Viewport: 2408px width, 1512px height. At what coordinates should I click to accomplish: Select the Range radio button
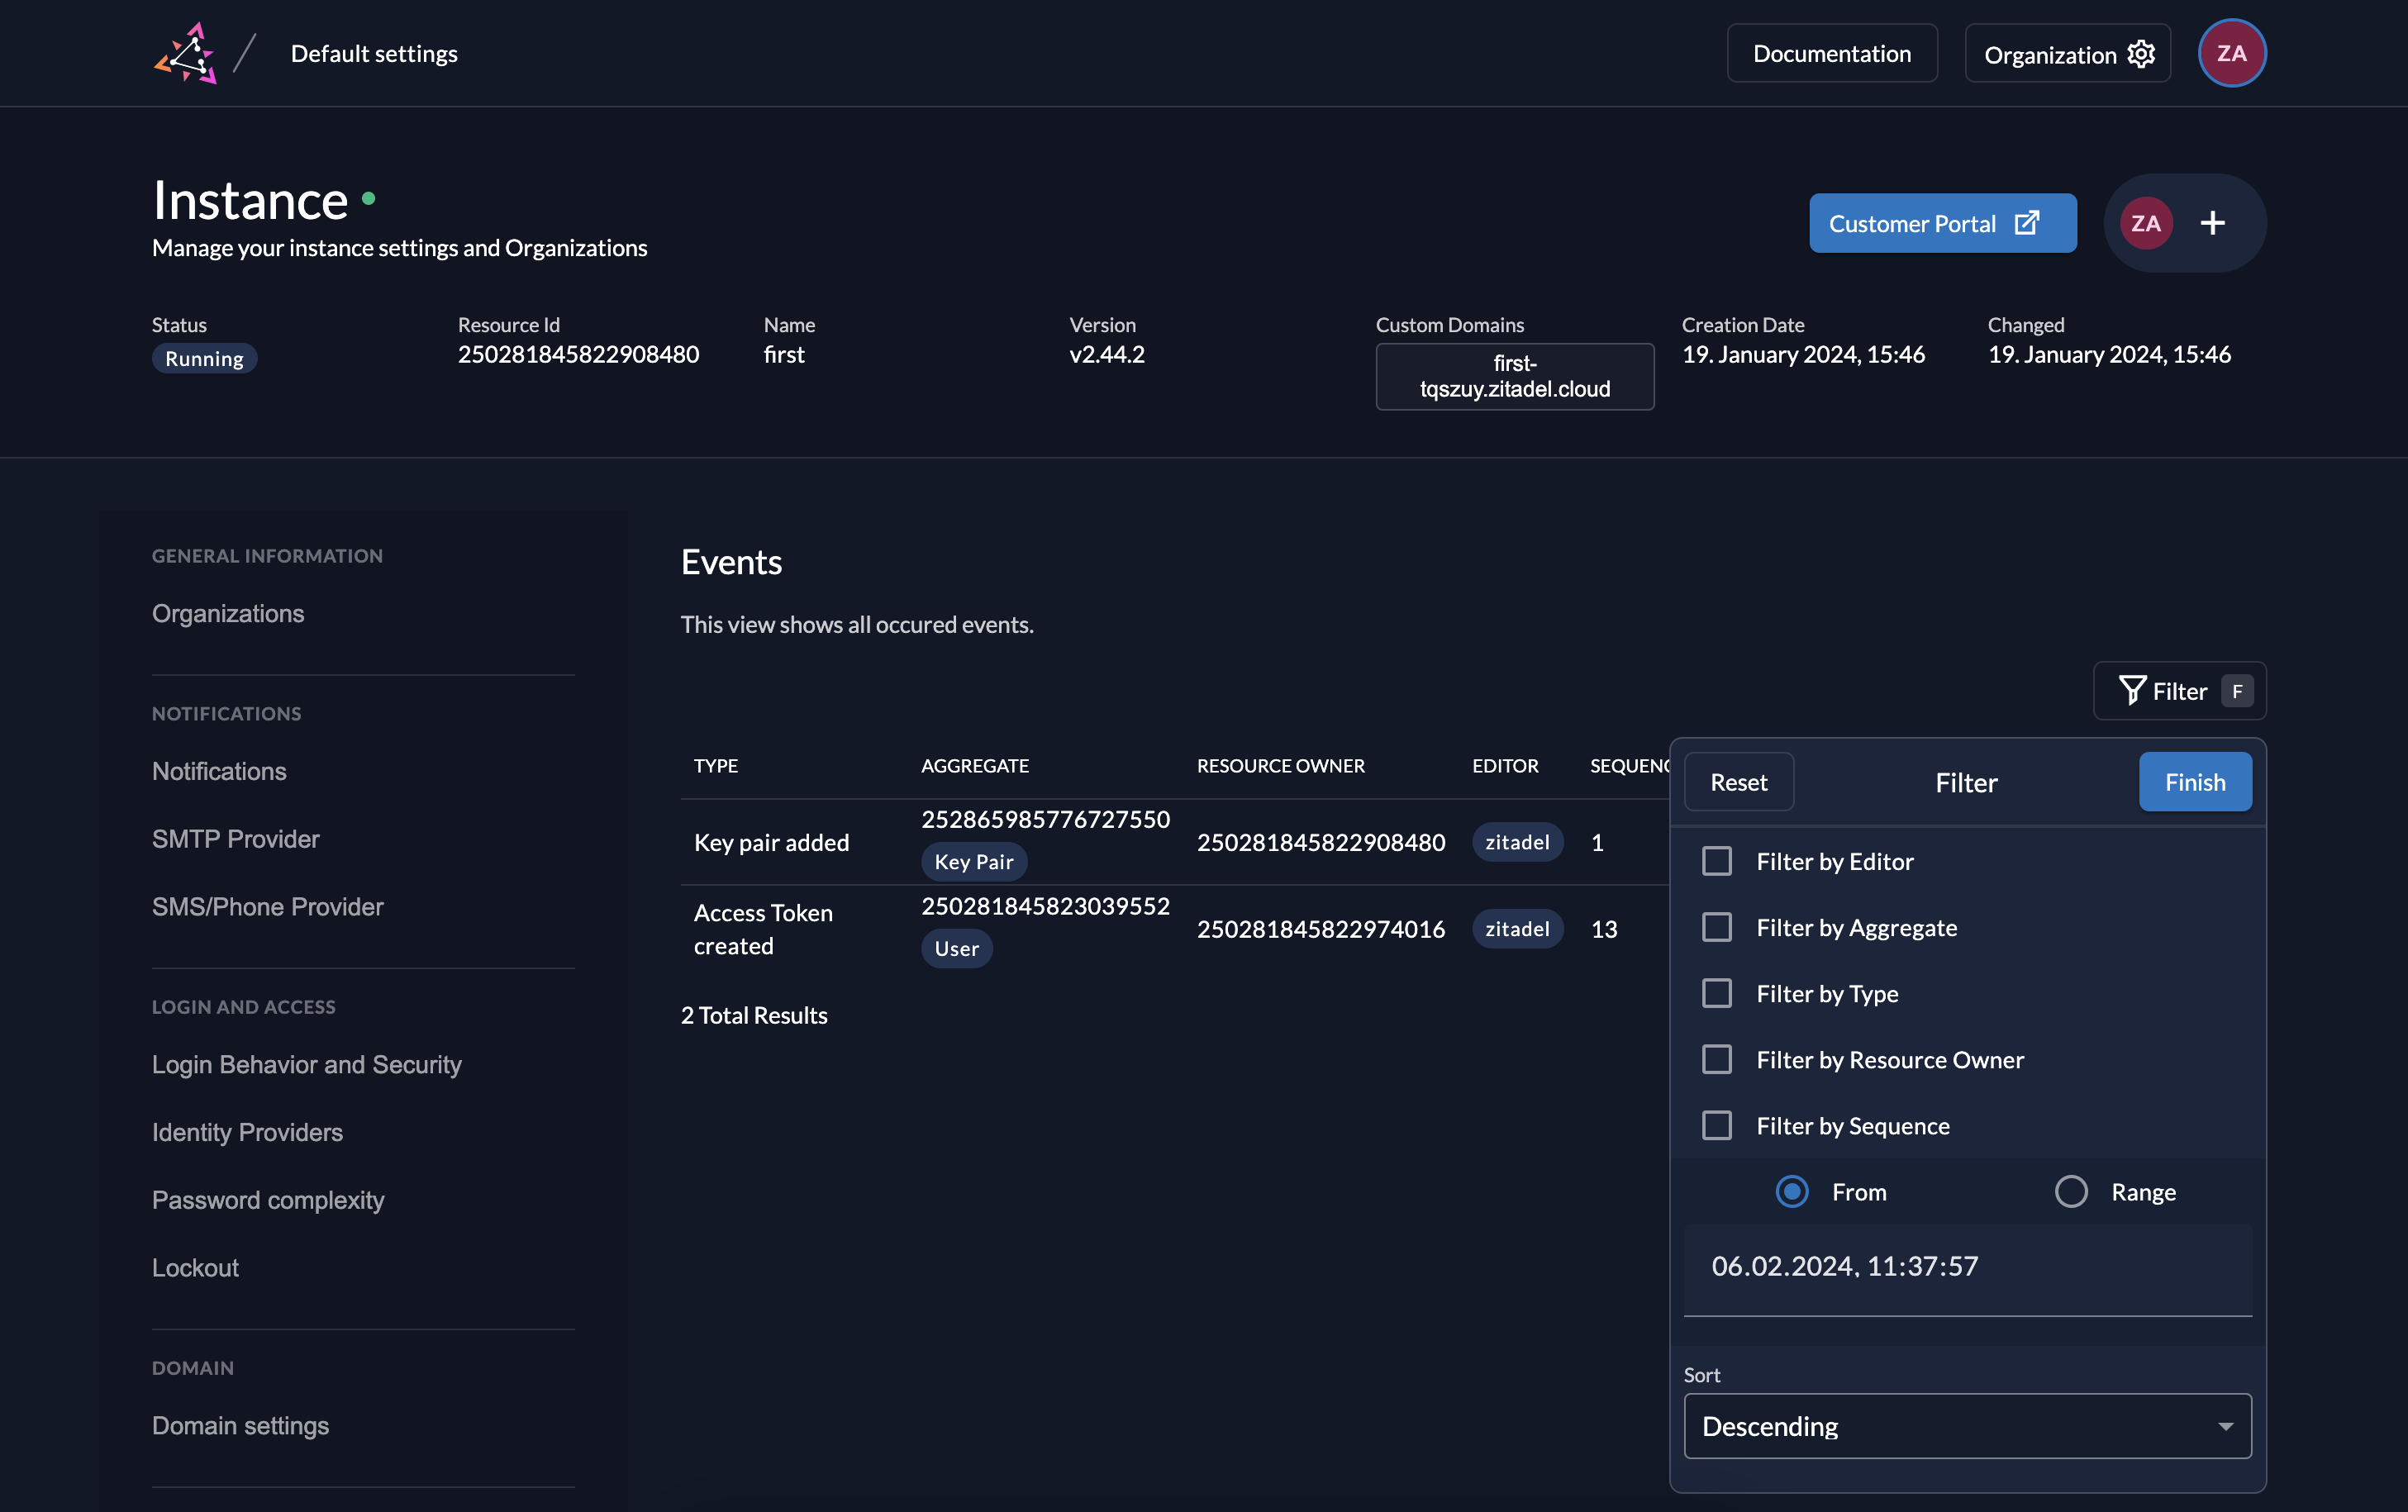click(2071, 1191)
